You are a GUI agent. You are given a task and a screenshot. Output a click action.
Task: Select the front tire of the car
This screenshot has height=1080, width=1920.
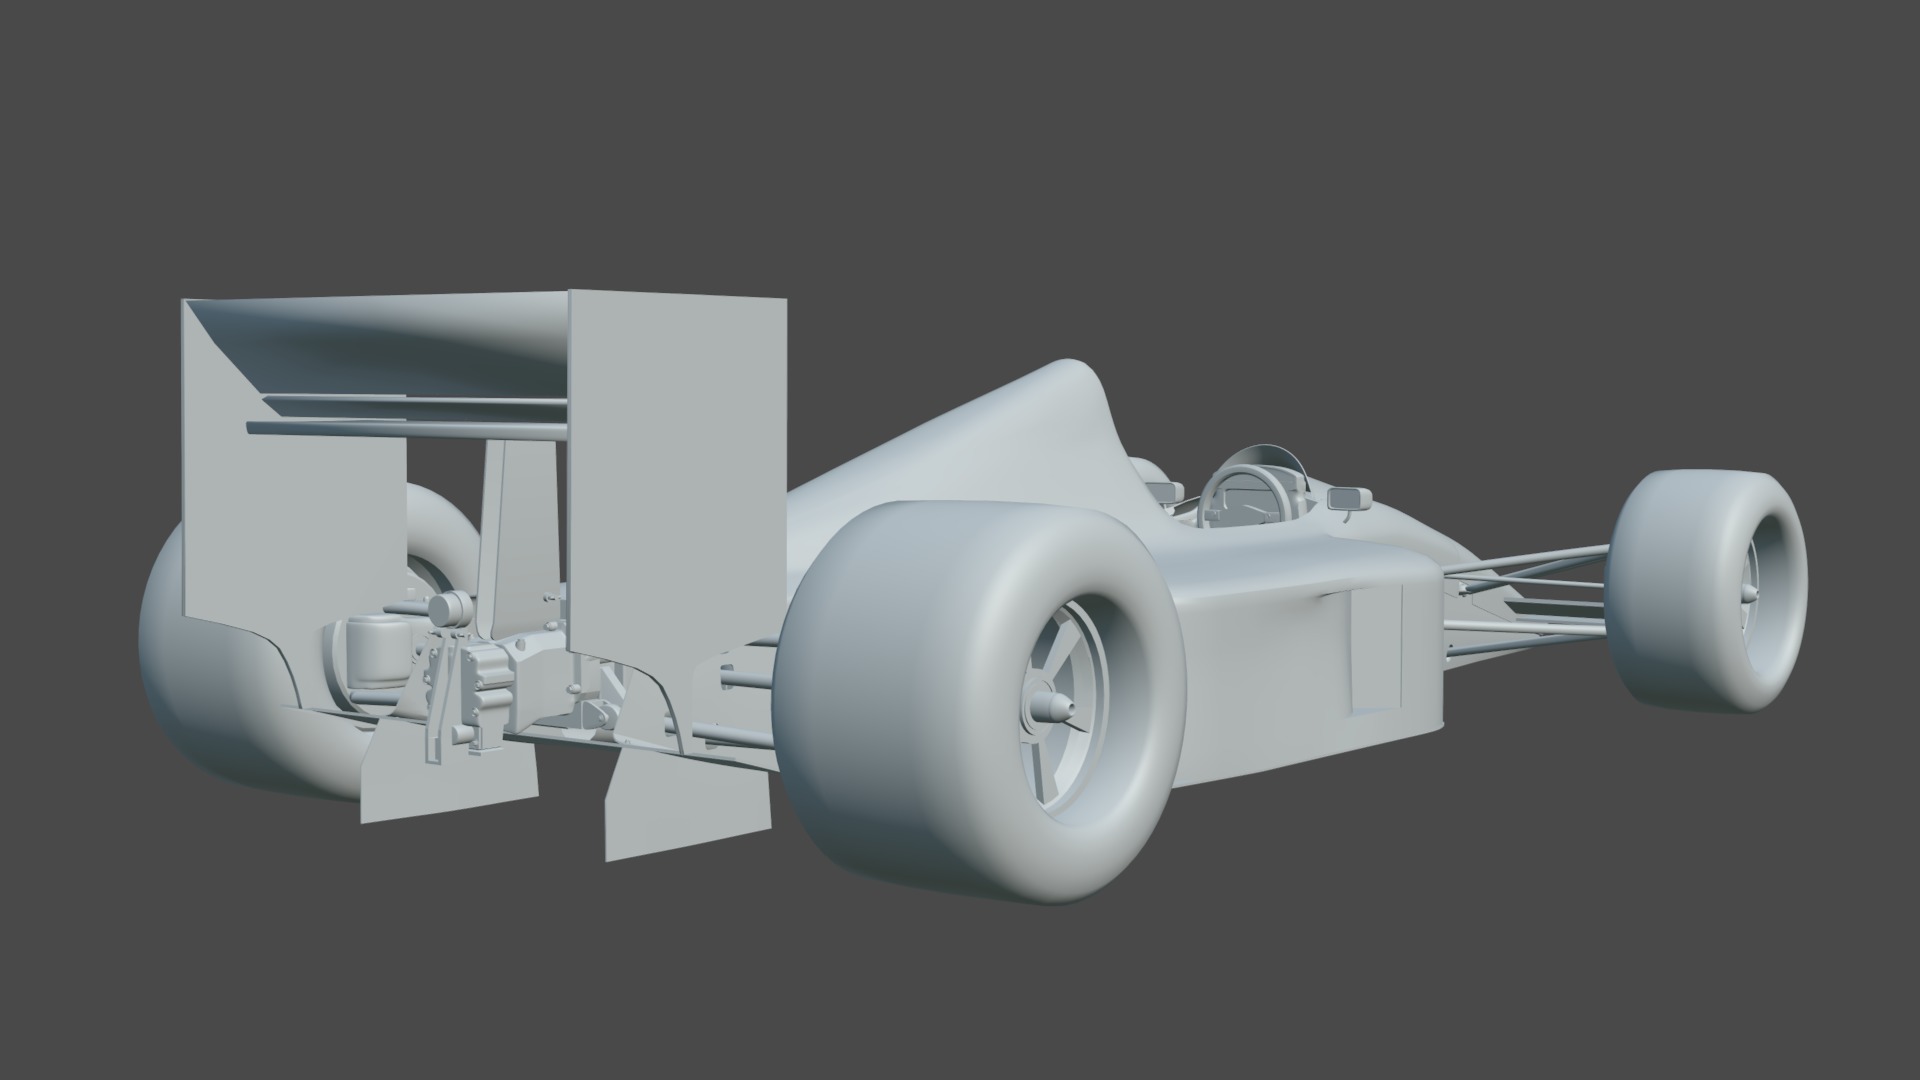tap(1707, 590)
